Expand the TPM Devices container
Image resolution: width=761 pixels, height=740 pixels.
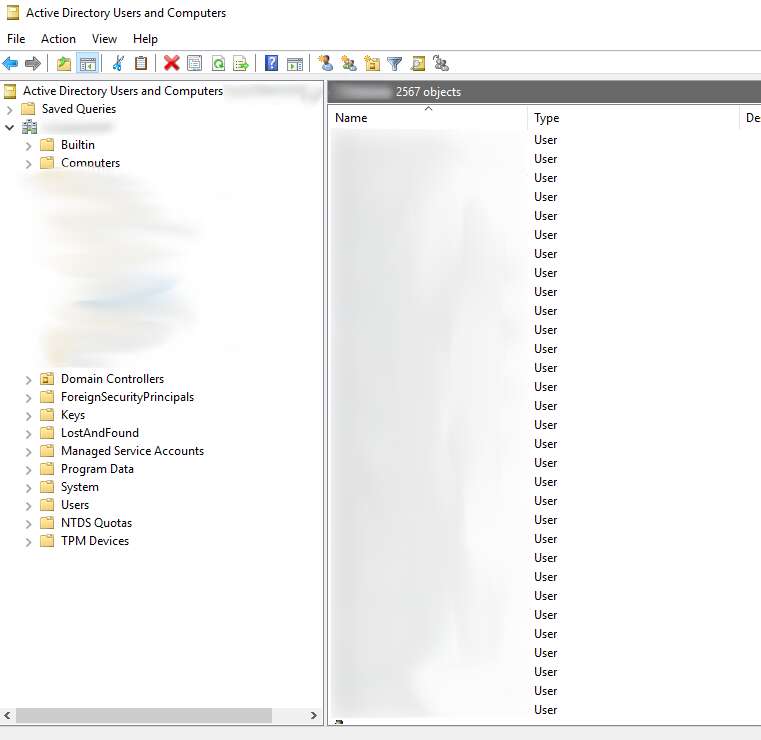(28, 542)
